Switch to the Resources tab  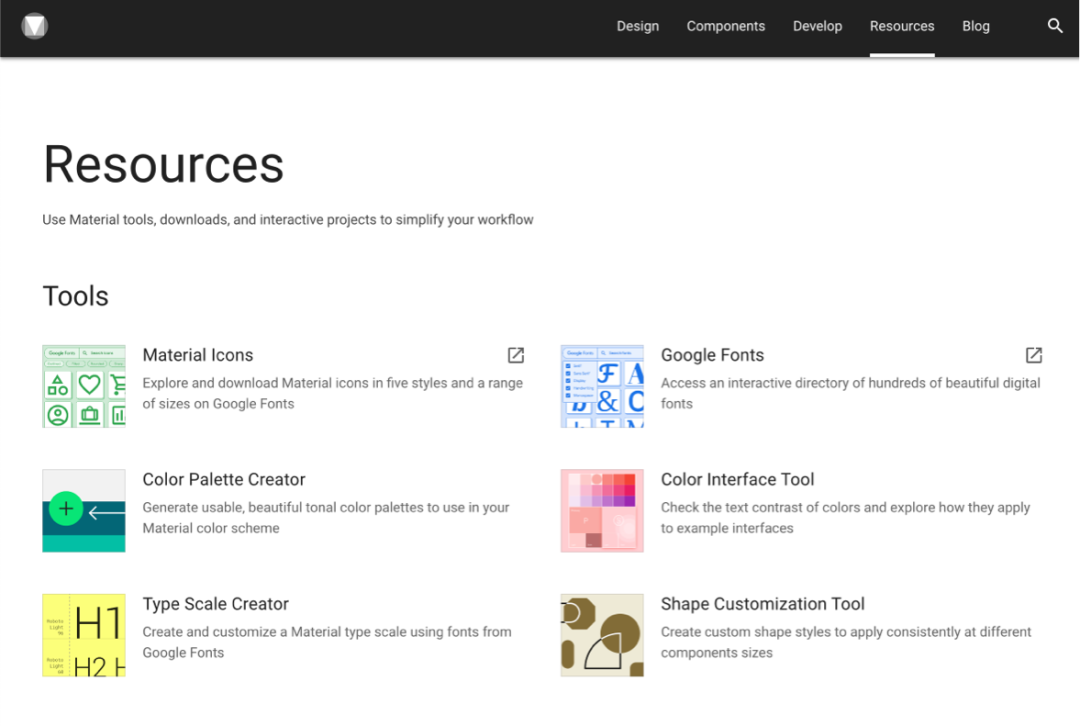tap(902, 26)
